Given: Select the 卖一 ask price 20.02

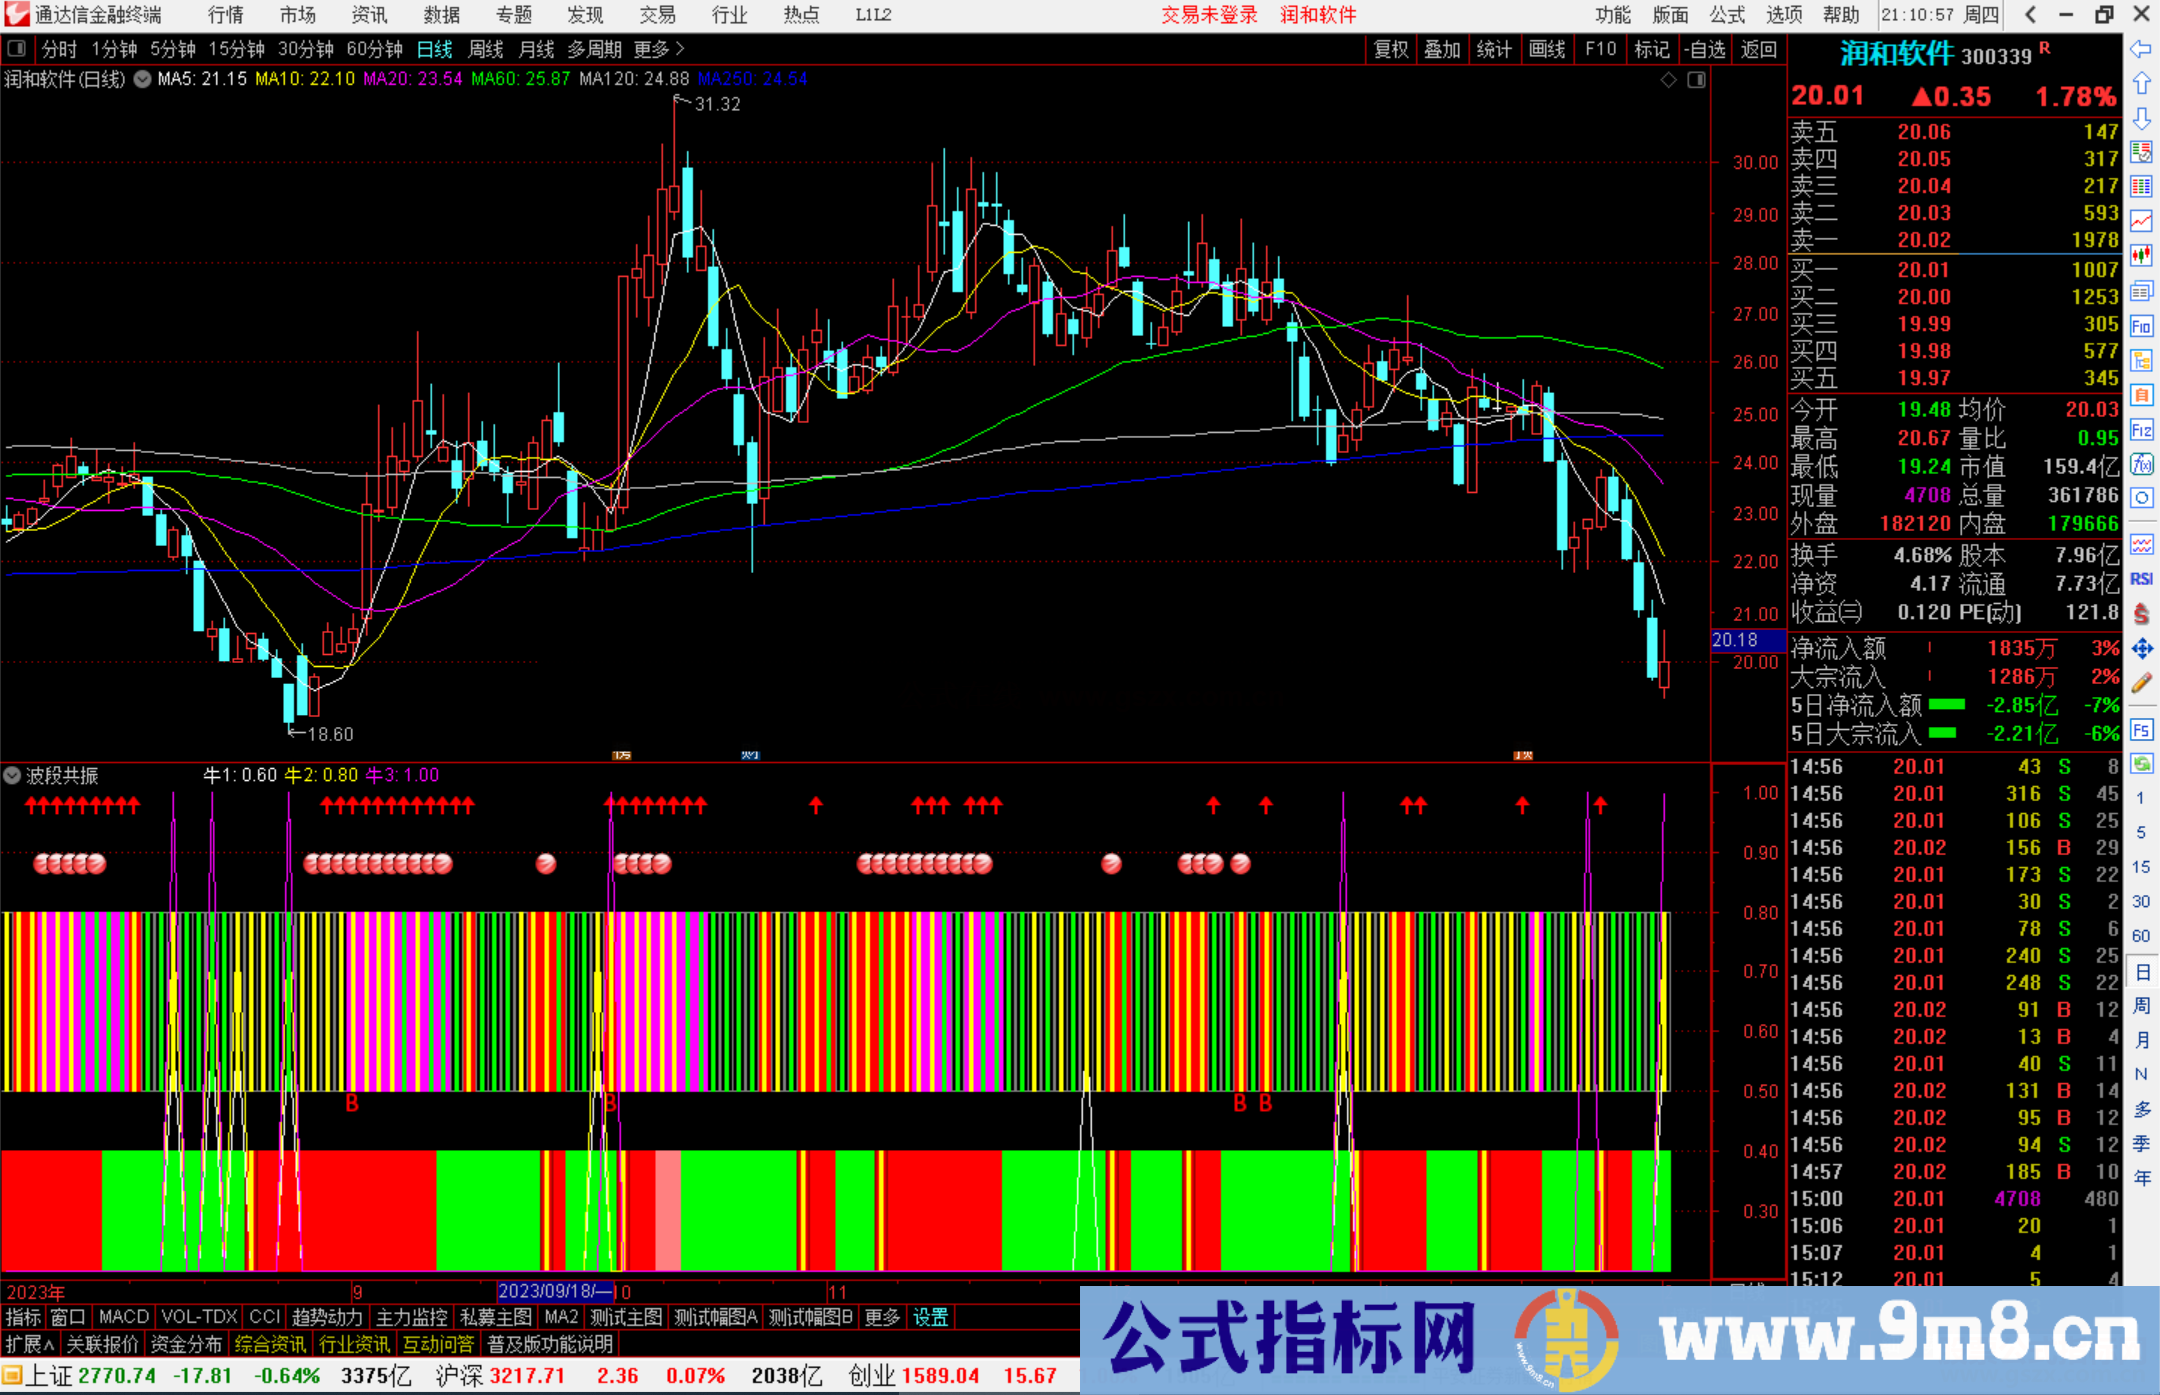Looking at the screenshot, I should click(1923, 239).
